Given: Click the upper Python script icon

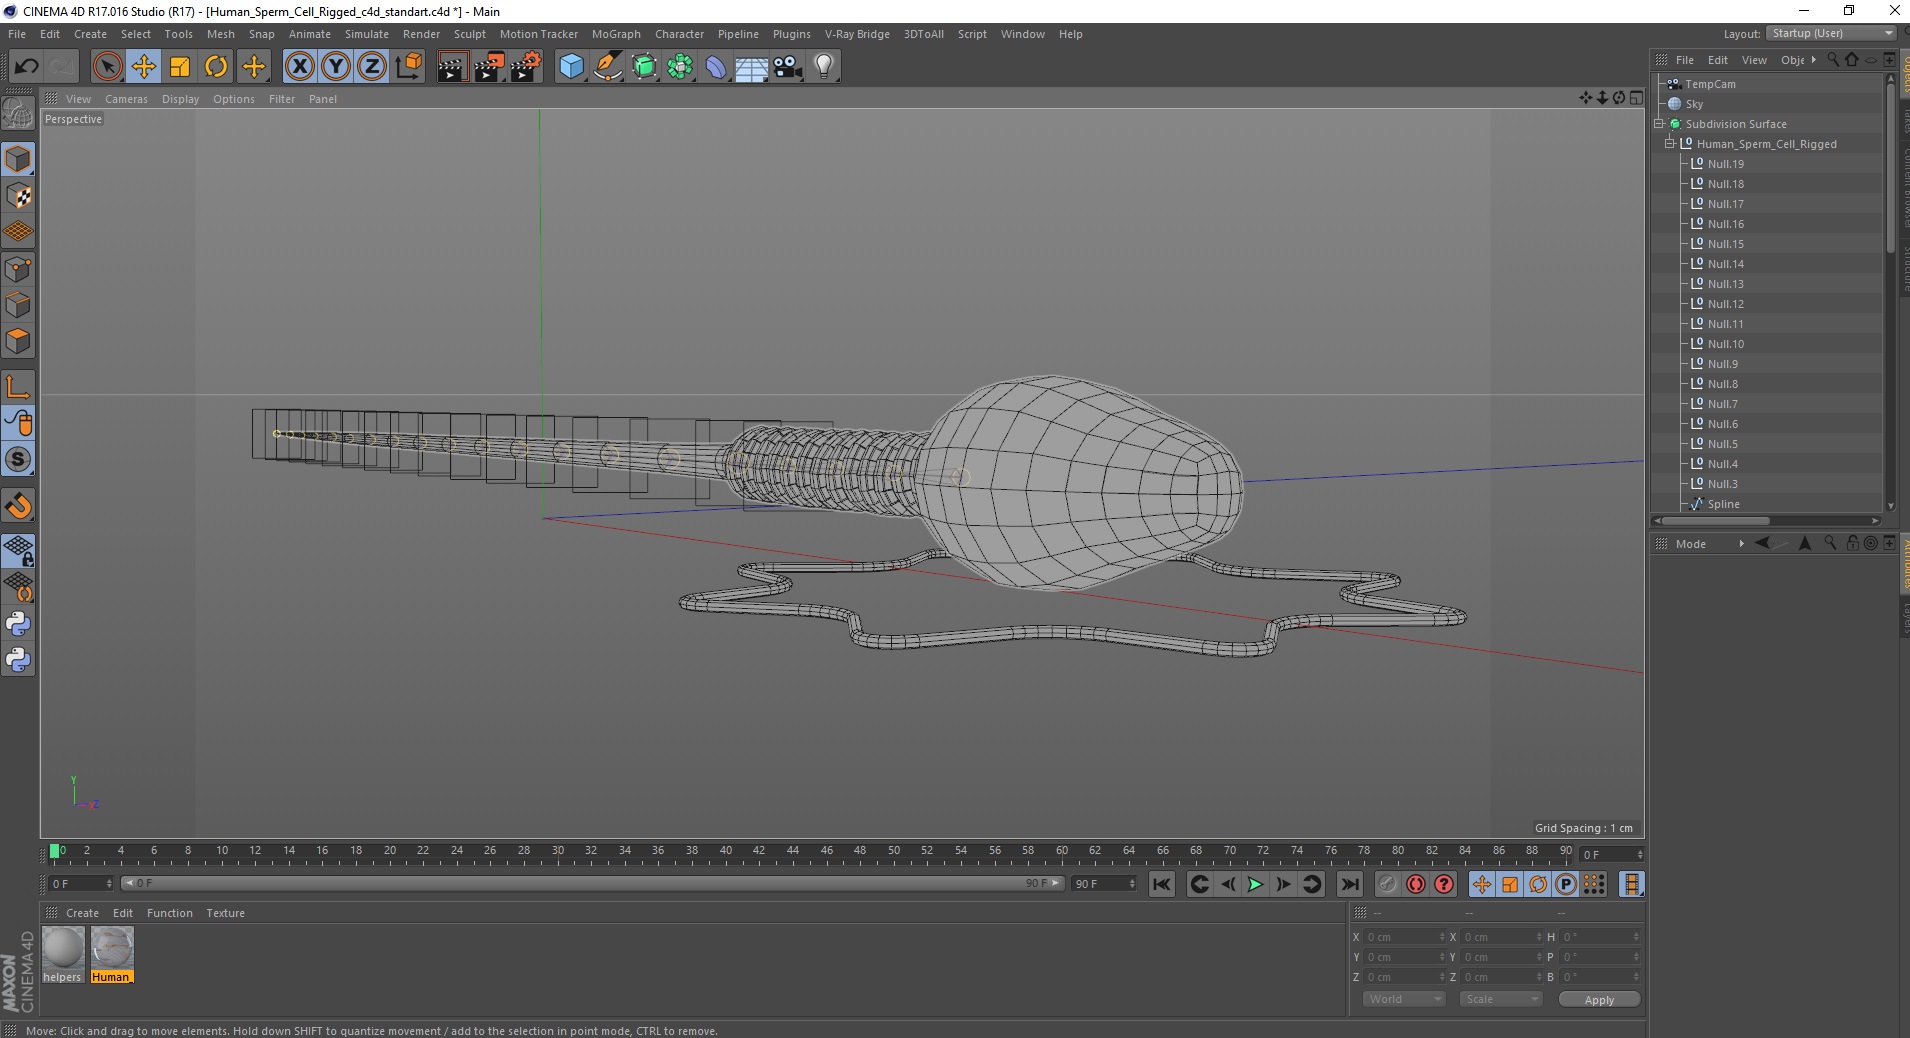Looking at the screenshot, I should coord(18,624).
